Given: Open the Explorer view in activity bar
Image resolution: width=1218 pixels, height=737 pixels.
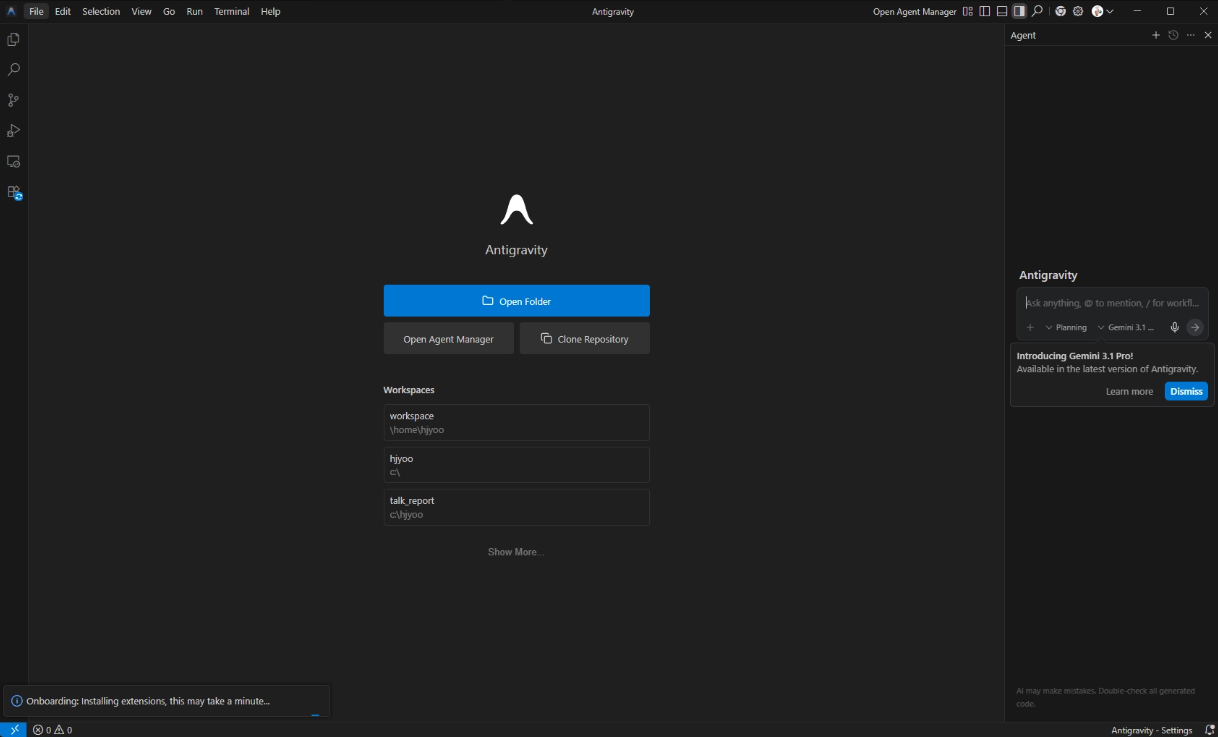Looking at the screenshot, I should 14,40.
